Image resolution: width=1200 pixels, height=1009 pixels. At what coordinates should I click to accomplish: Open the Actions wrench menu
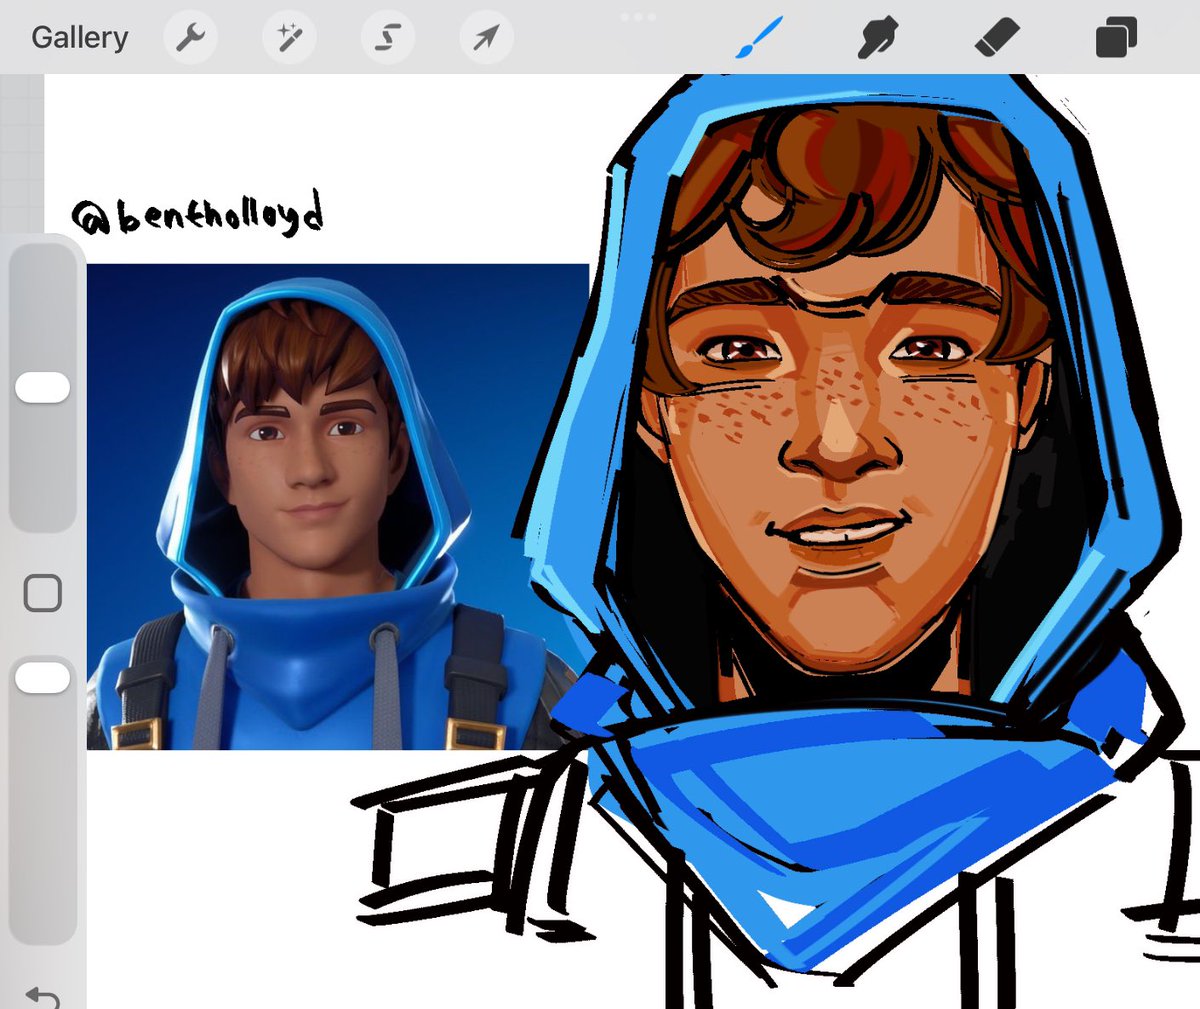[190, 38]
